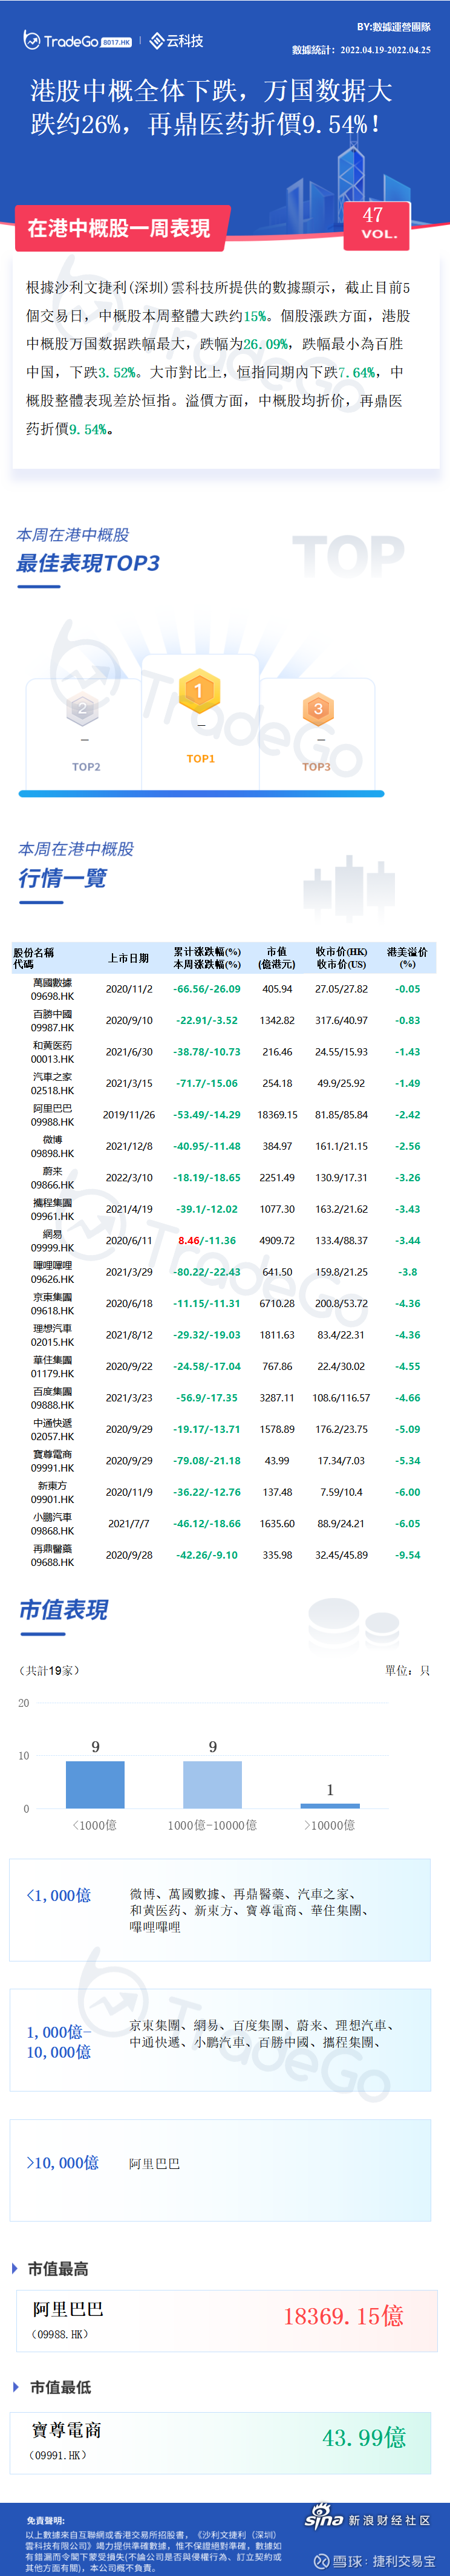The height and width of the screenshot is (2576, 450).
Task: Click the 網易 09999.HK row name
Action: (x=52, y=1240)
